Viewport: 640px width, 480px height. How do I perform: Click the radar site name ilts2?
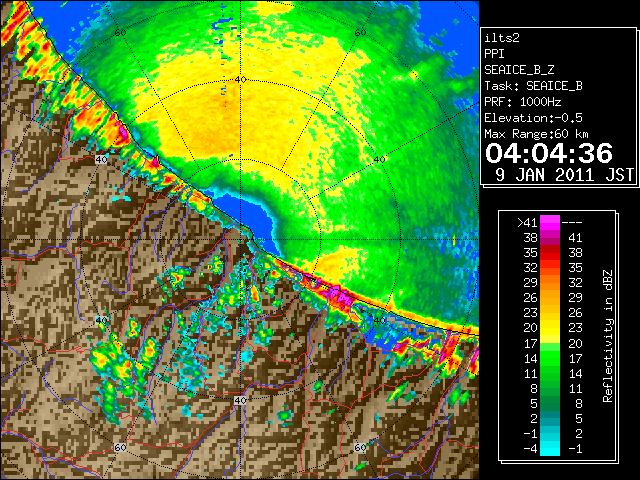[502, 38]
